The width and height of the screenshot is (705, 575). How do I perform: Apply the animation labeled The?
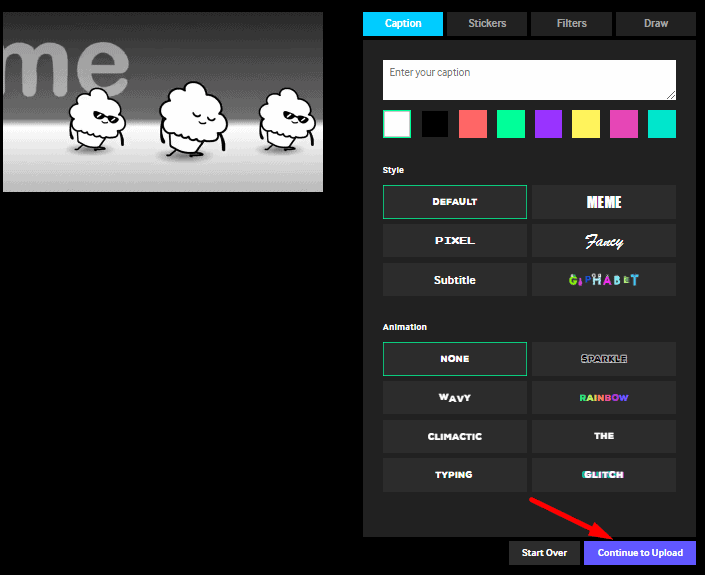(x=604, y=436)
